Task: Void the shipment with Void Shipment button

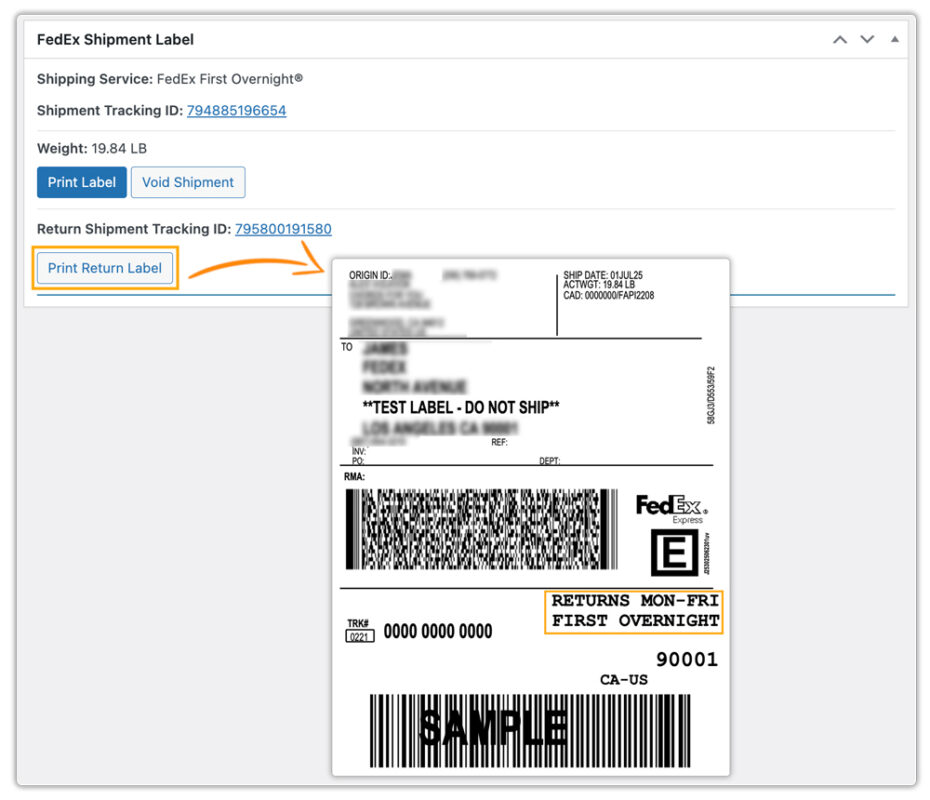Action: pyautogui.click(x=187, y=182)
